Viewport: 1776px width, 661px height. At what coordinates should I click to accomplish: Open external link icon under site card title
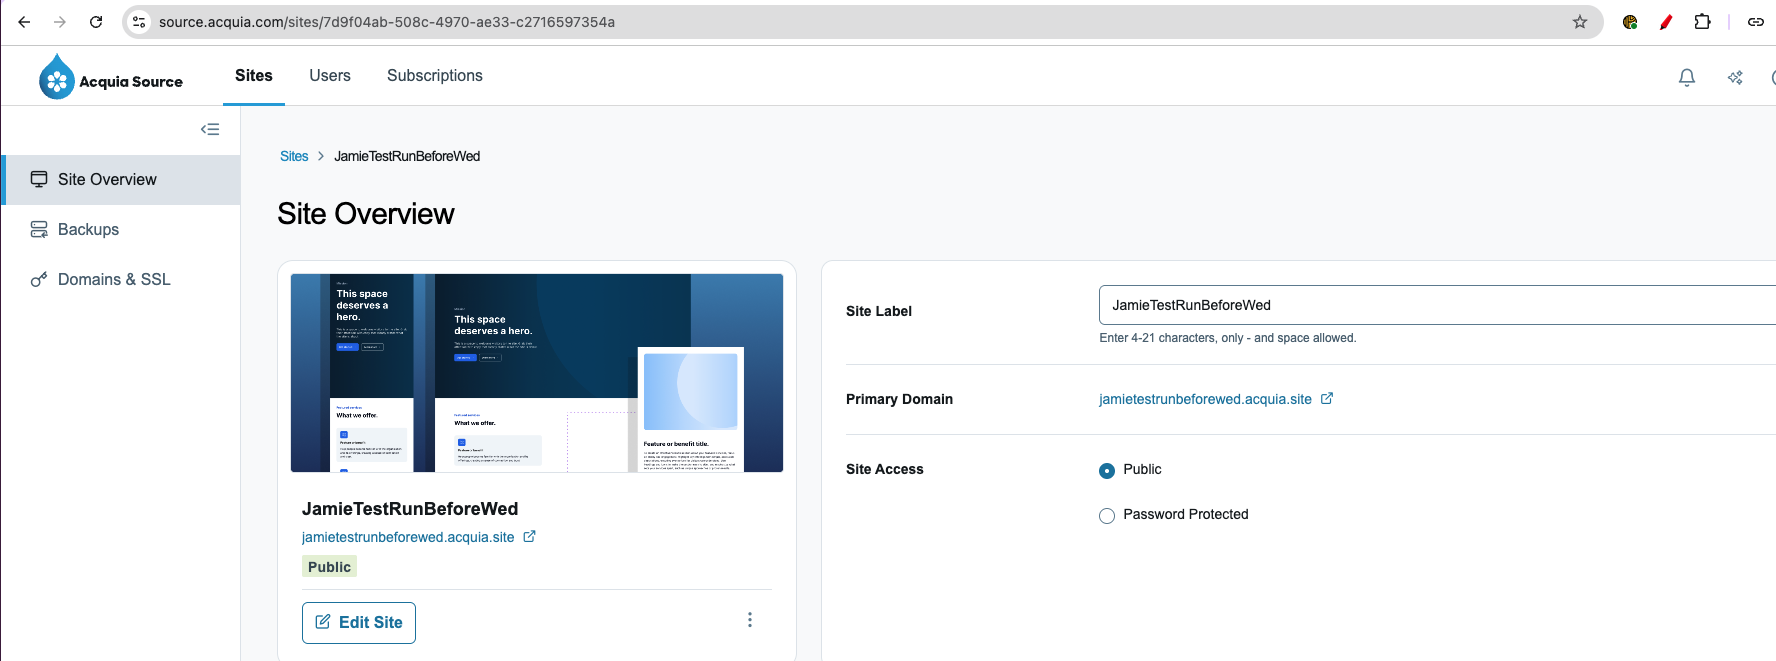click(530, 536)
